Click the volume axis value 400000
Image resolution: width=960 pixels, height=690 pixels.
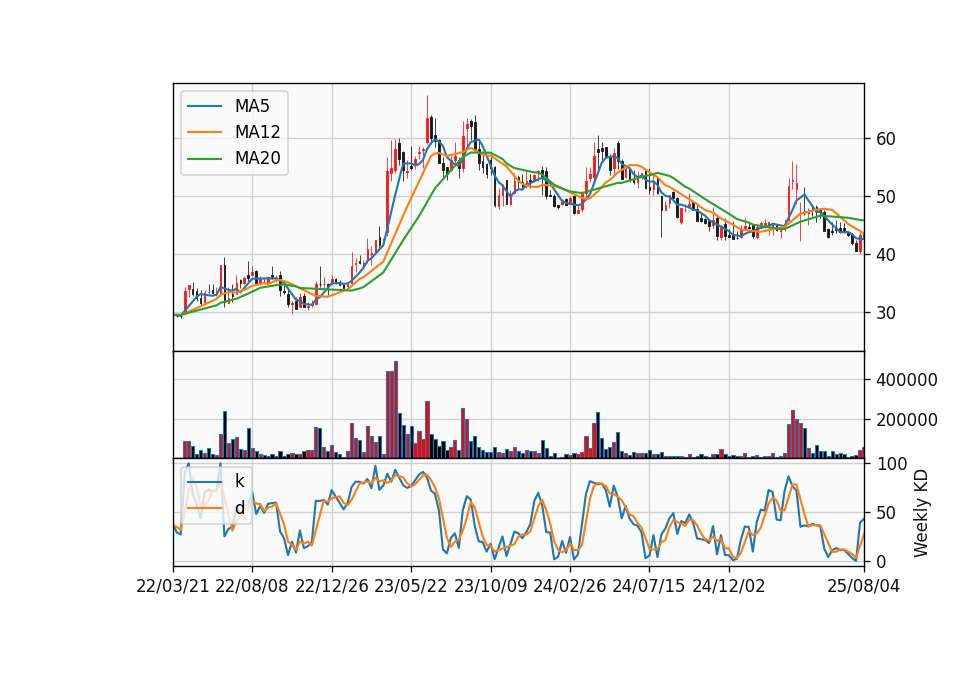907,380
